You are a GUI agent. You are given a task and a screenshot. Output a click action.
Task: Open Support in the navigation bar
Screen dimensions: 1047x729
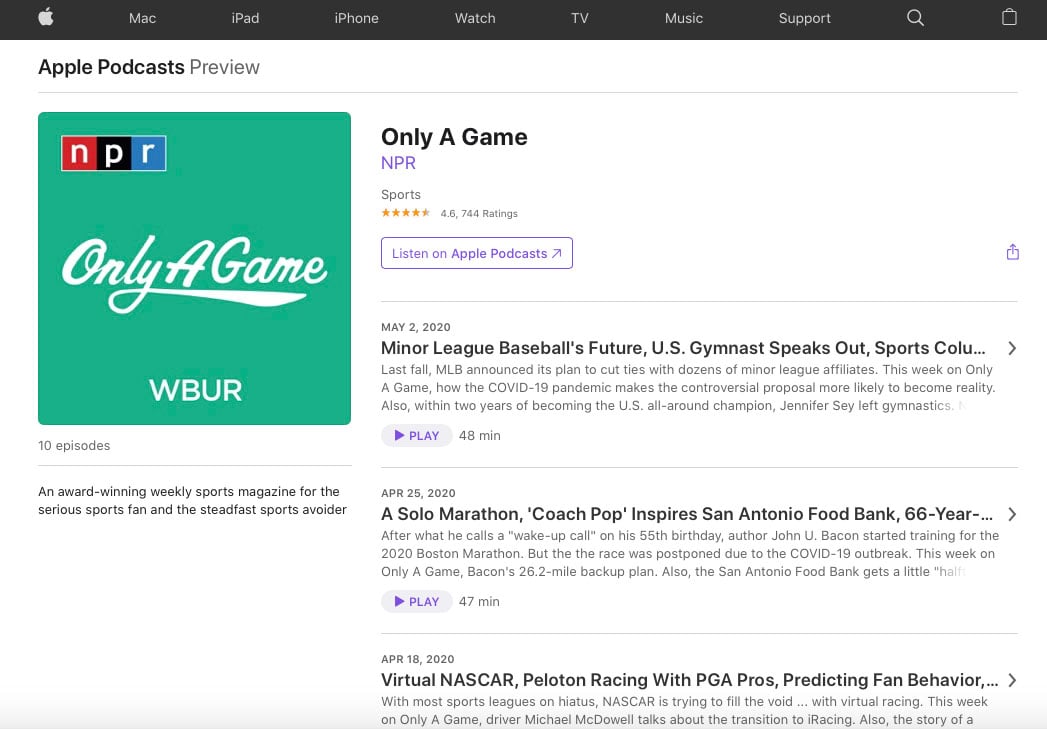[x=805, y=18]
